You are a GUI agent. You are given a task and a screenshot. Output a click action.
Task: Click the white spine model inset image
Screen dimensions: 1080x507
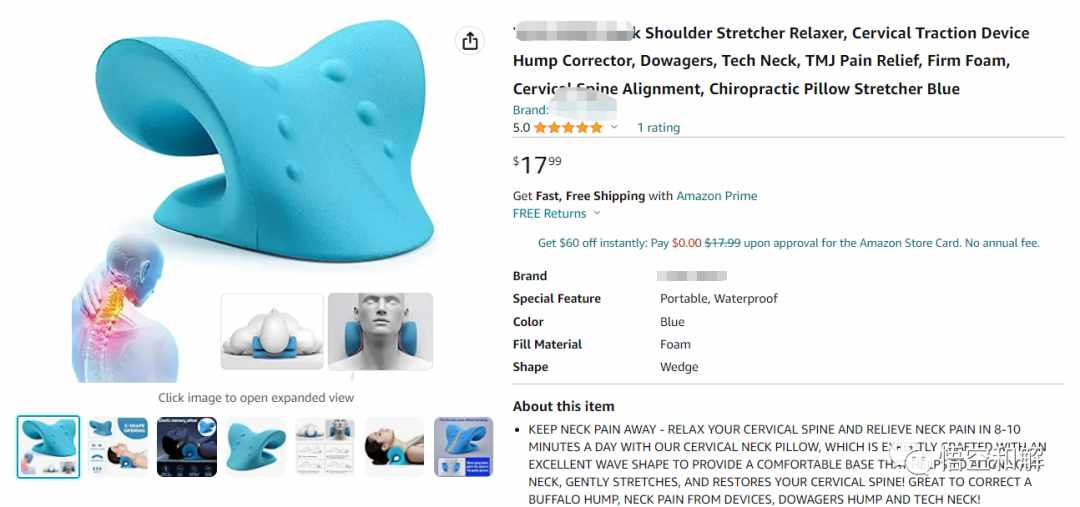coord(272,331)
